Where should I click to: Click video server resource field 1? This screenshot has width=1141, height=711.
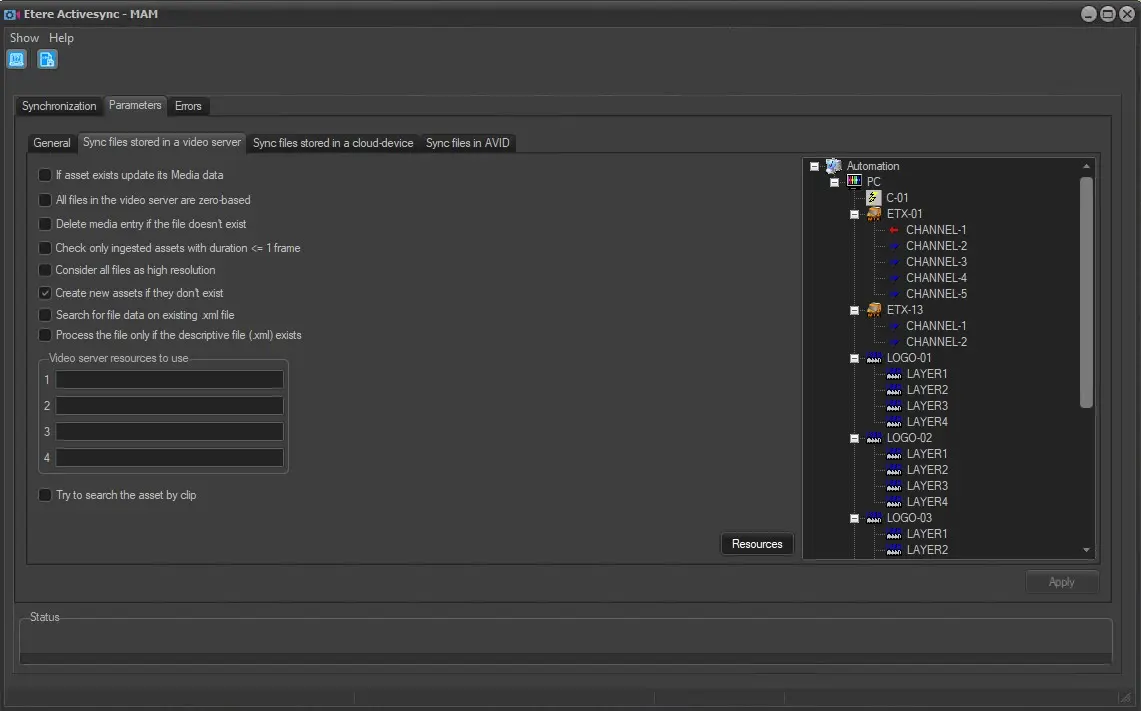(x=169, y=380)
